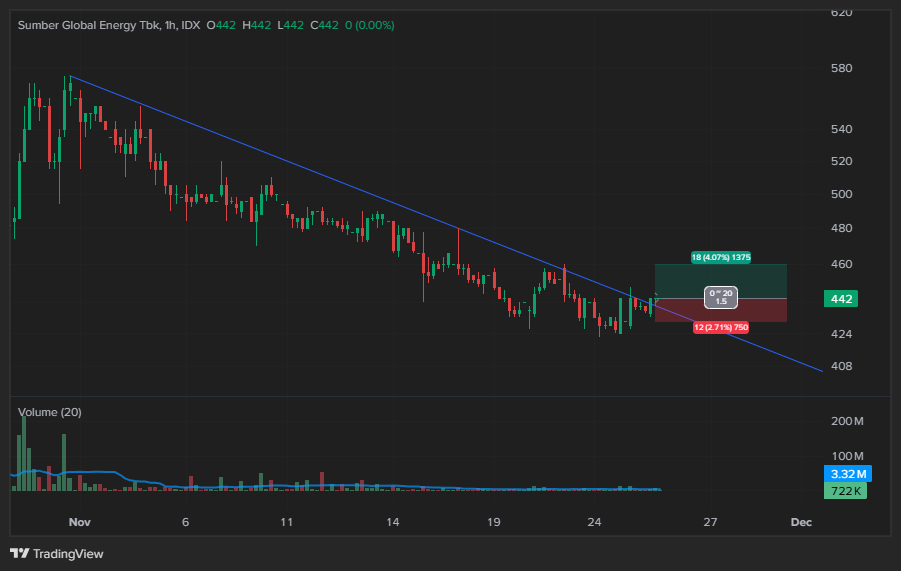Select the Volume (20) indicator label
901x571 pixels.
tap(49, 412)
